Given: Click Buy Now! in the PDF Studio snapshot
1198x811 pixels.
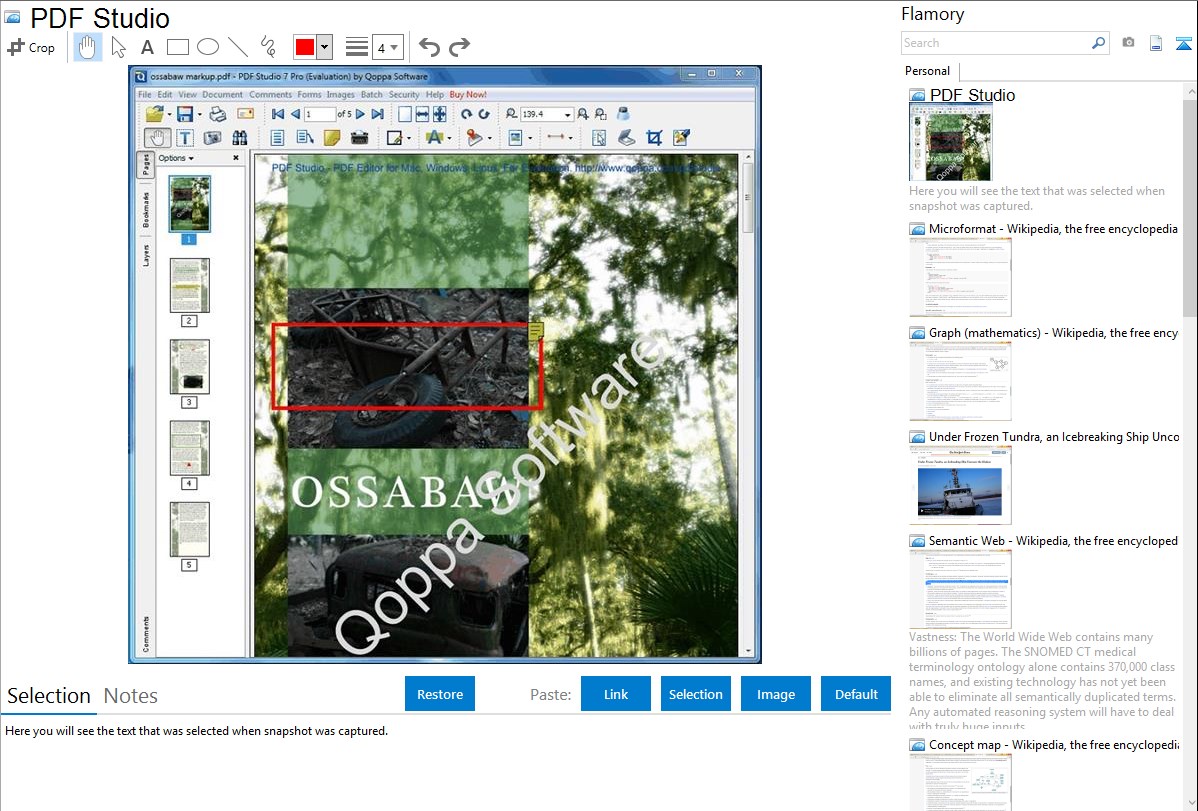Looking at the screenshot, I should click(468, 95).
